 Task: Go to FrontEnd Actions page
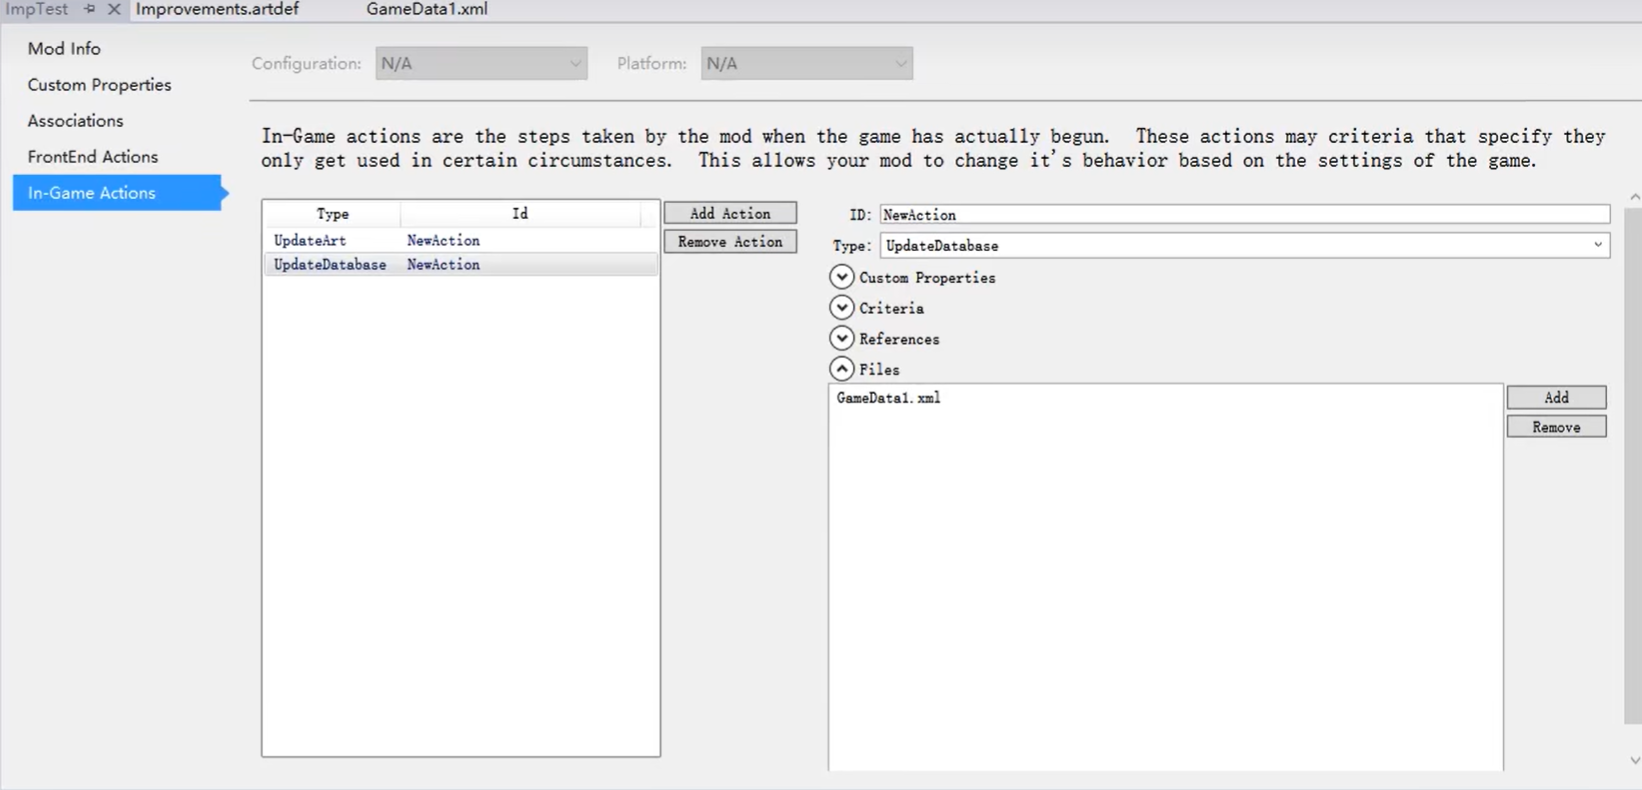(x=93, y=156)
